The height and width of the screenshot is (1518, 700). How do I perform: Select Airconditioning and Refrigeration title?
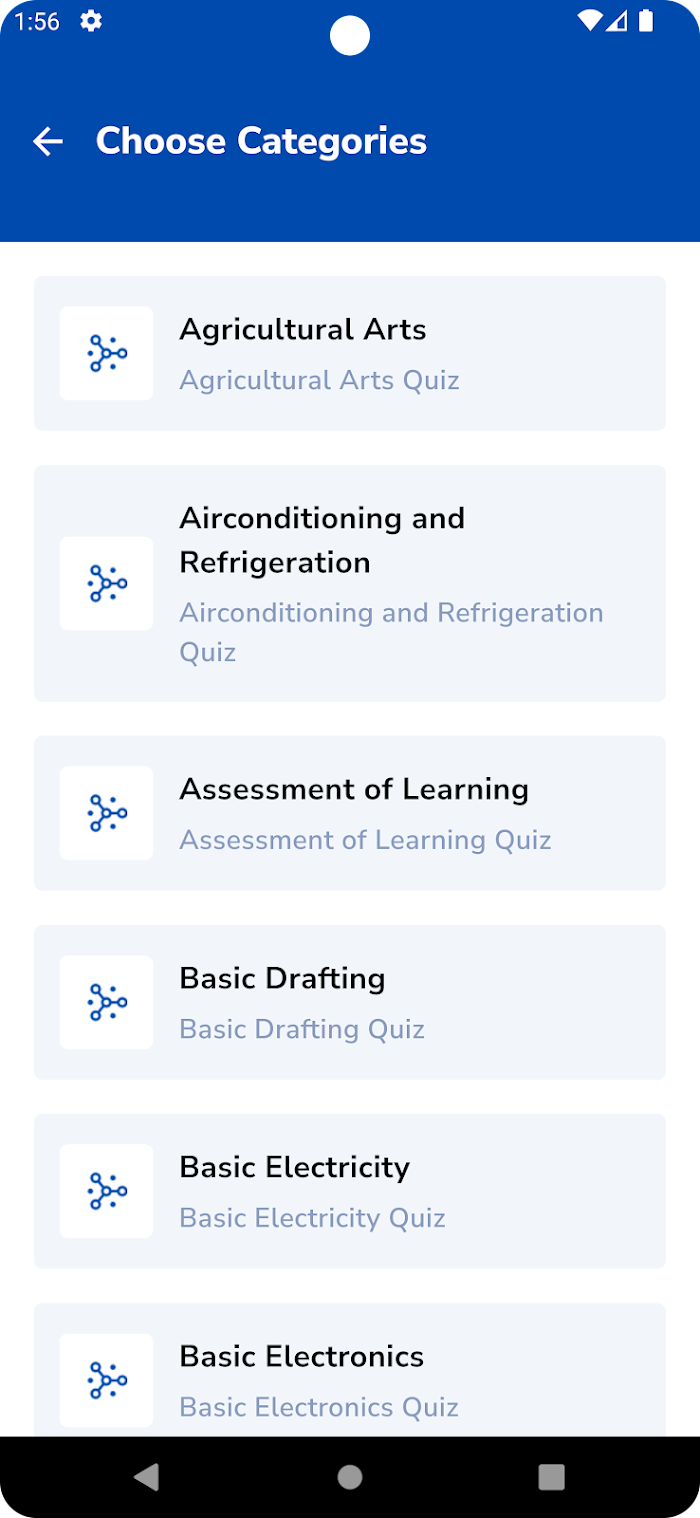point(322,540)
